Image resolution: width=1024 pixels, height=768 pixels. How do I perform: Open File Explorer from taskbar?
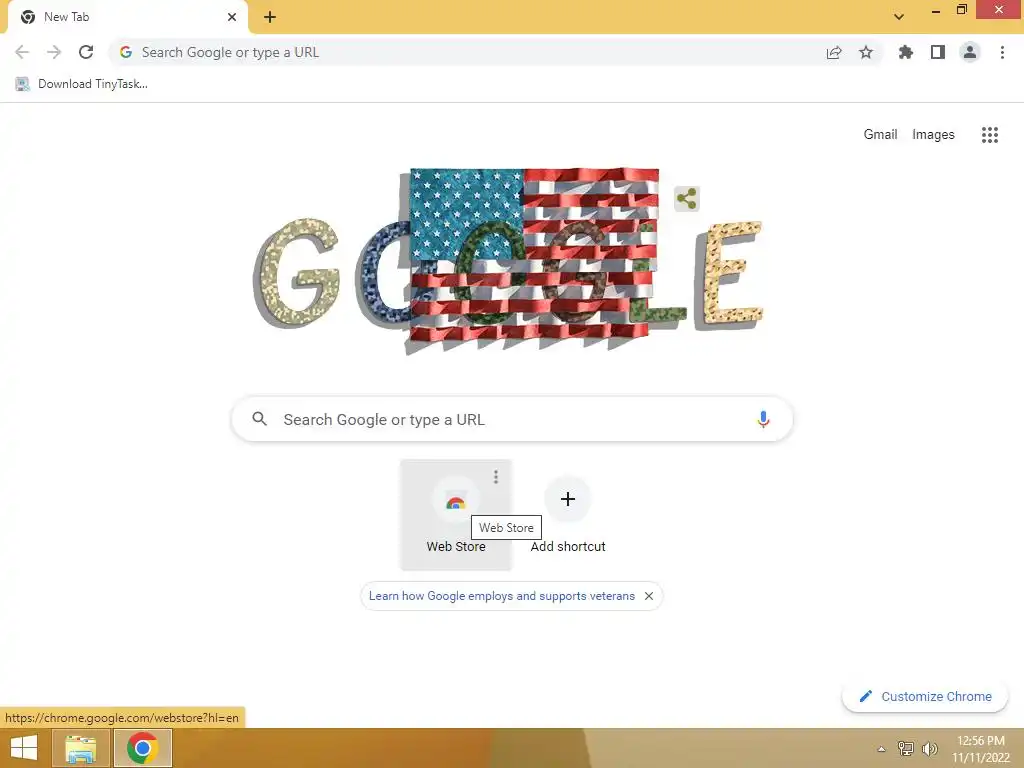coord(80,748)
